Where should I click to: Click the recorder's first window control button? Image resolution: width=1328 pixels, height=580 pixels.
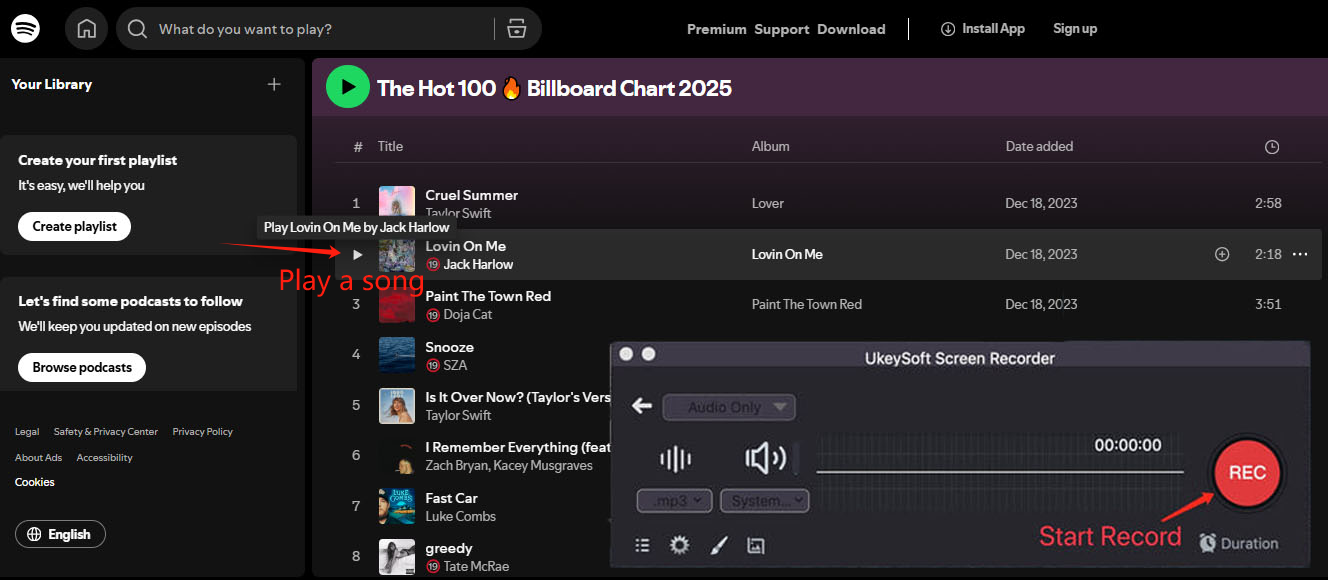[627, 354]
